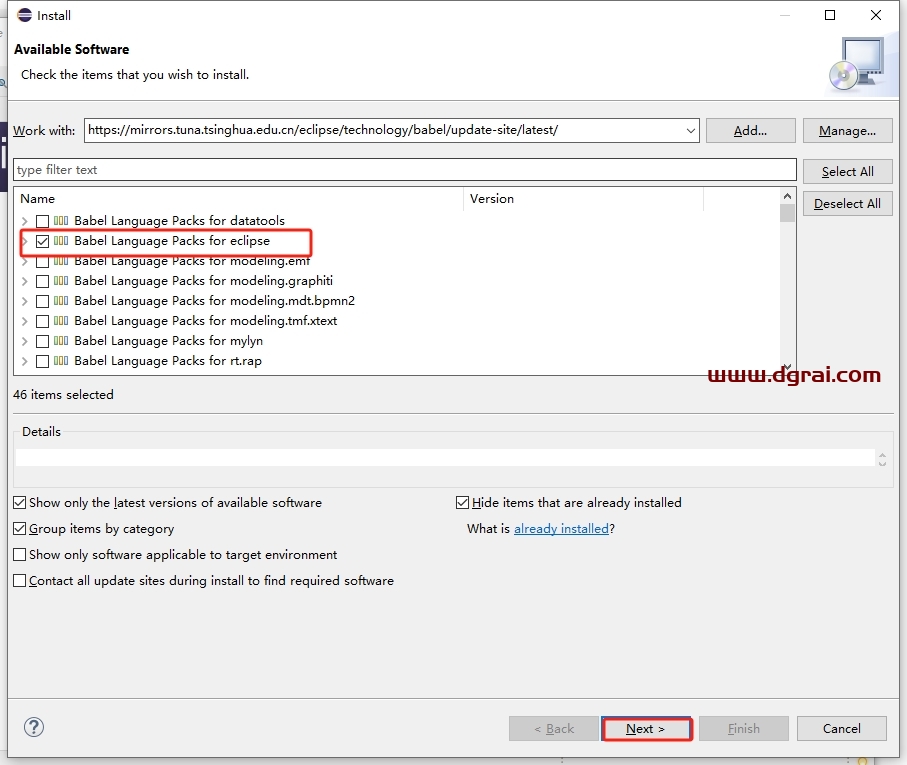Select 'Babel Language Packs for modeling.tmf.xtext' row text
The height and width of the screenshot is (765, 907).
206,321
